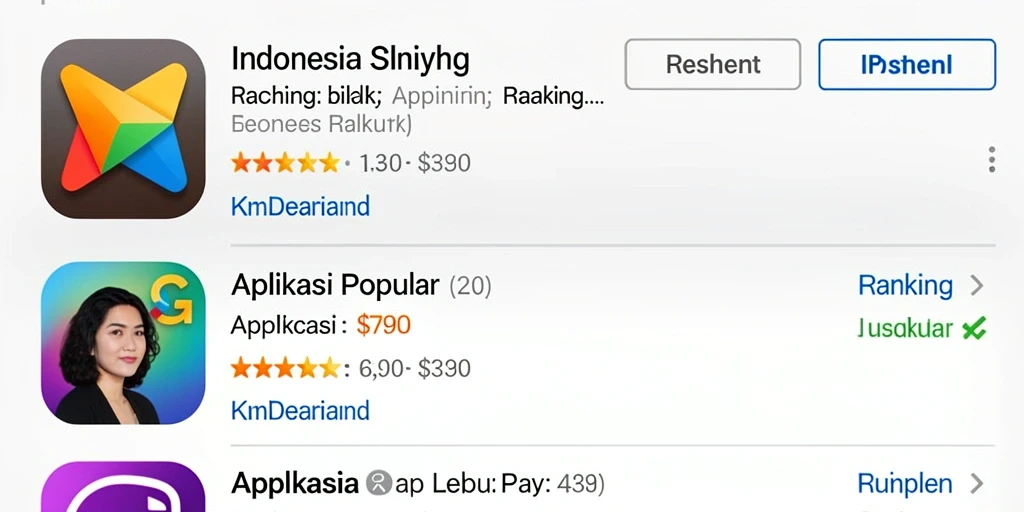Click the blue IPshenl button
This screenshot has width=1024, height=512.
pos(906,64)
